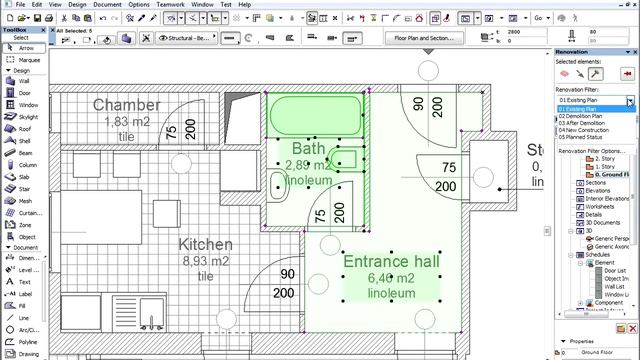Choose 02 Demolition Plan filter option
The image size is (640, 360).
click(x=596, y=116)
